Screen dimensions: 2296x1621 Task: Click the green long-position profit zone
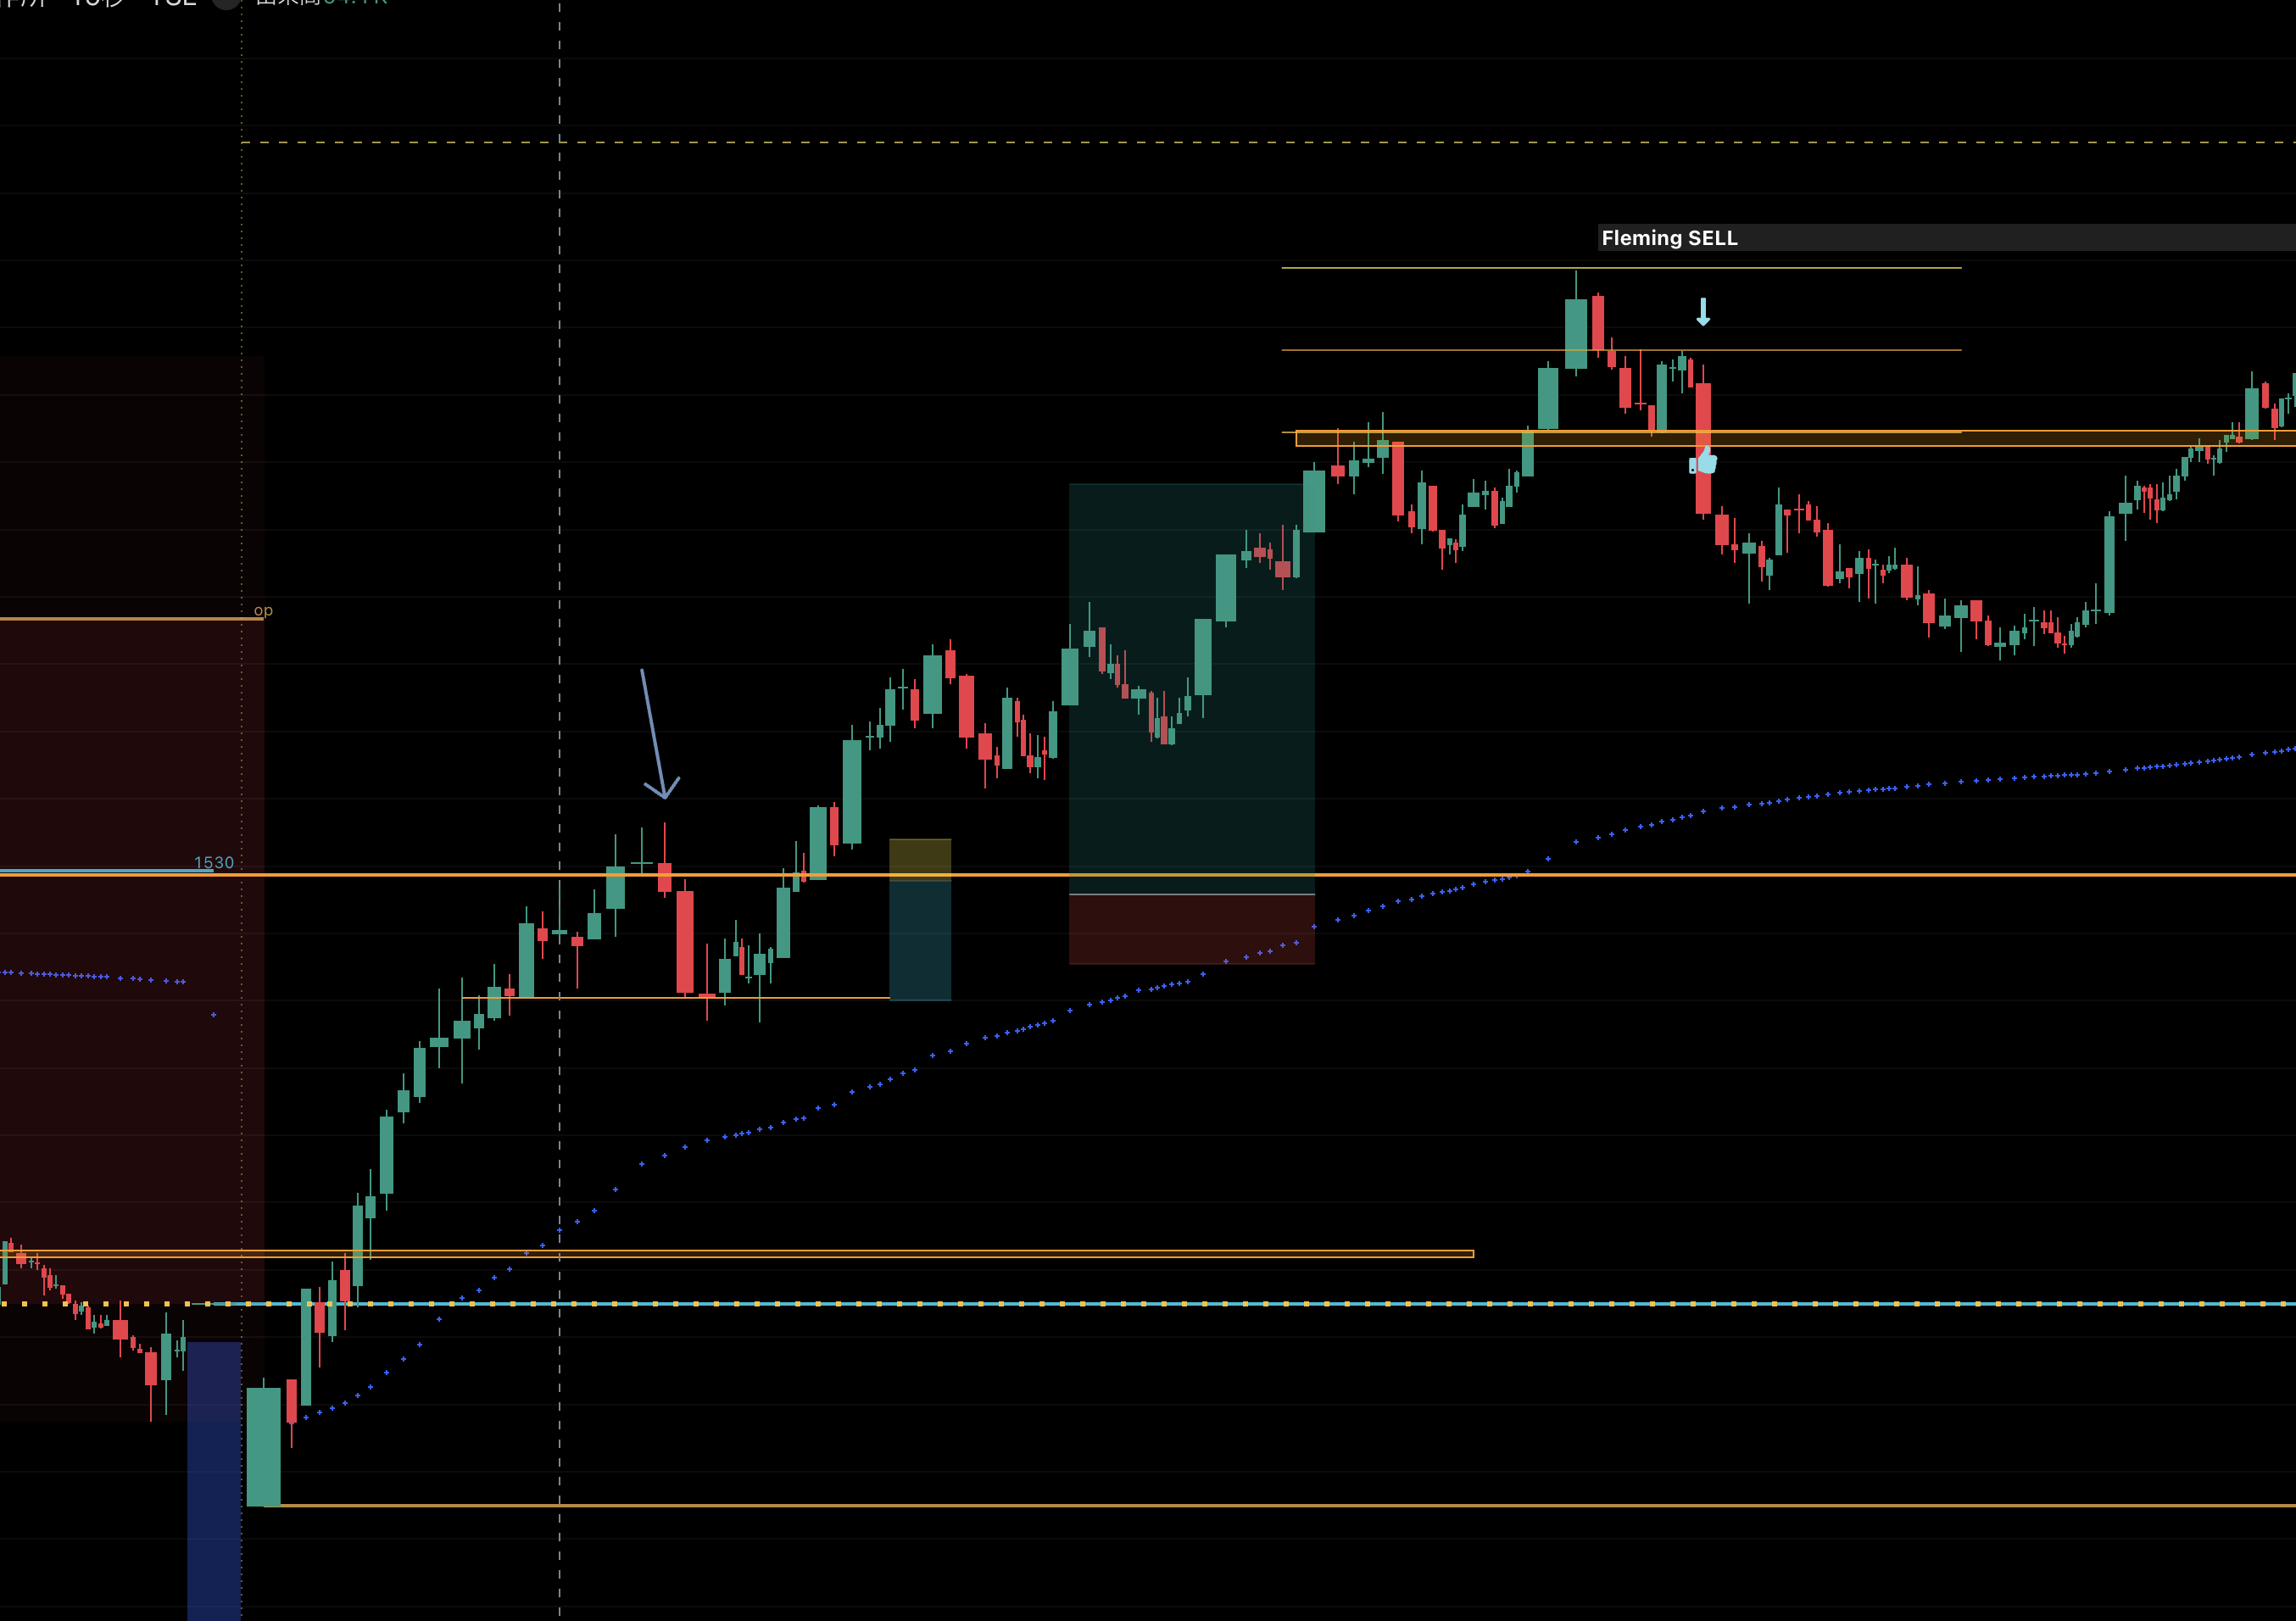pyautogui.click(x=1191, y=688)
